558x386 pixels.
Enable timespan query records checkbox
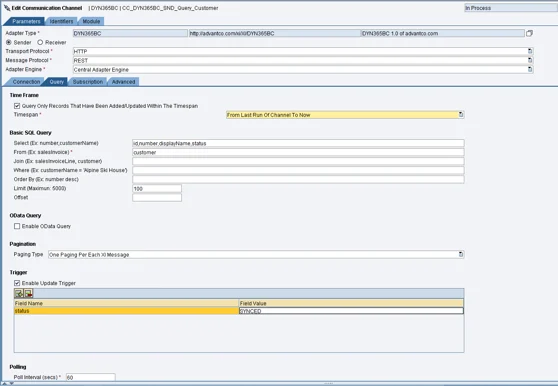(17, 106)
